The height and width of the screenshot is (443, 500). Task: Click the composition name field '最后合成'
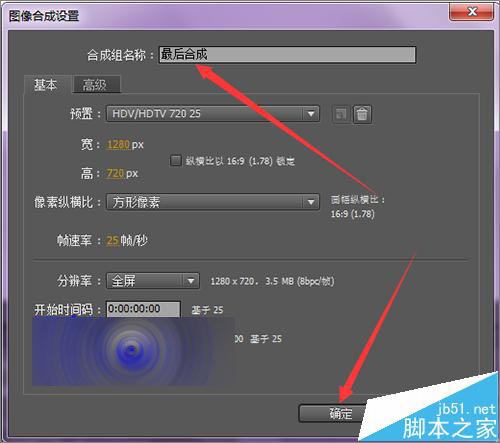click(x=287, y=54)
